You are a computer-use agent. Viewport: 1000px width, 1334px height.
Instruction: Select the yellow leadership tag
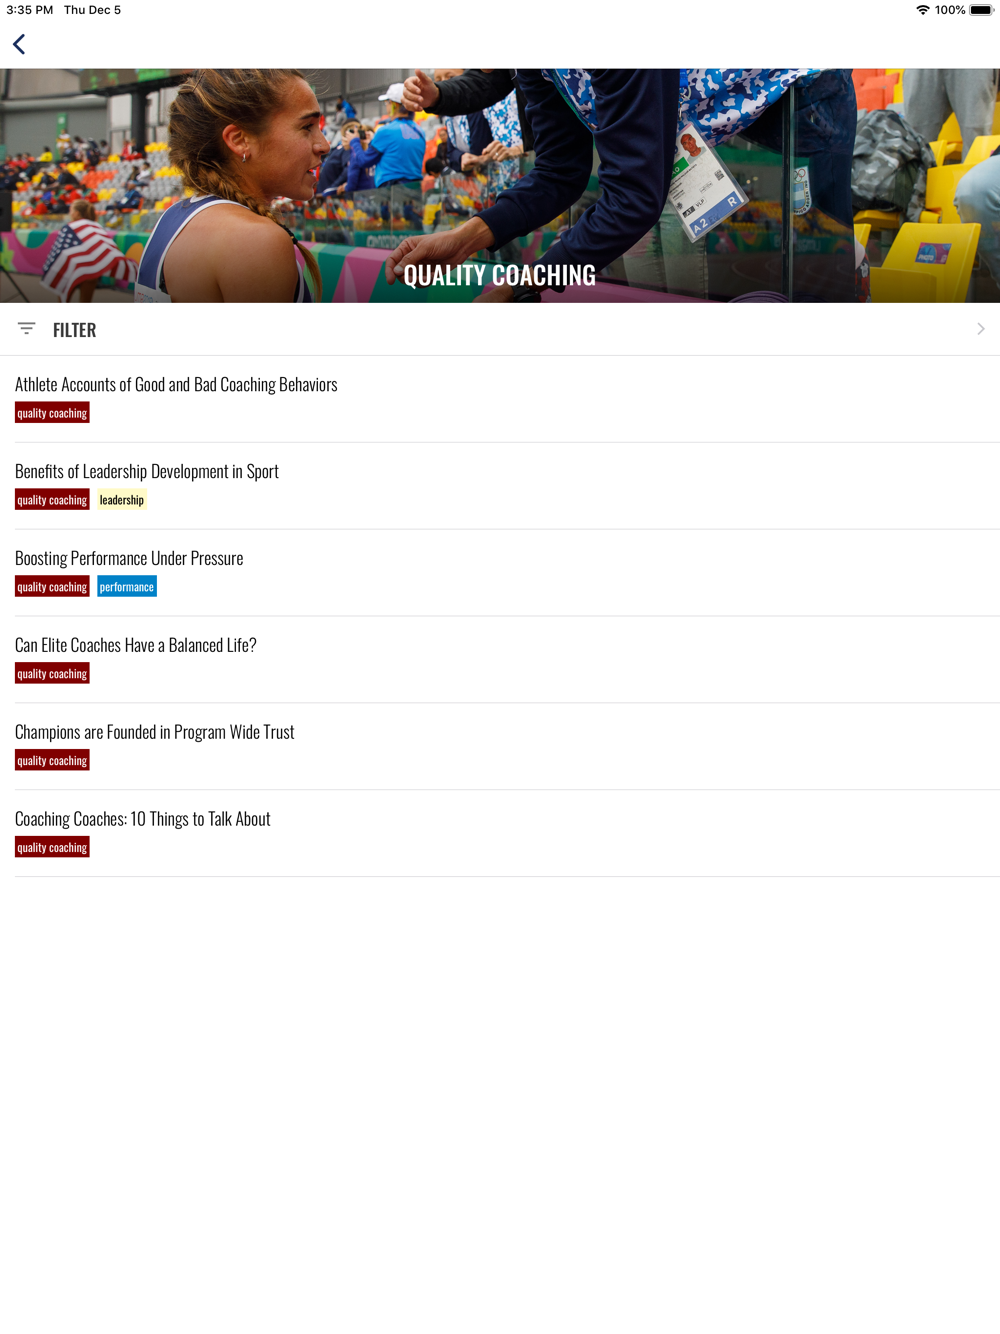pos(122,500)
